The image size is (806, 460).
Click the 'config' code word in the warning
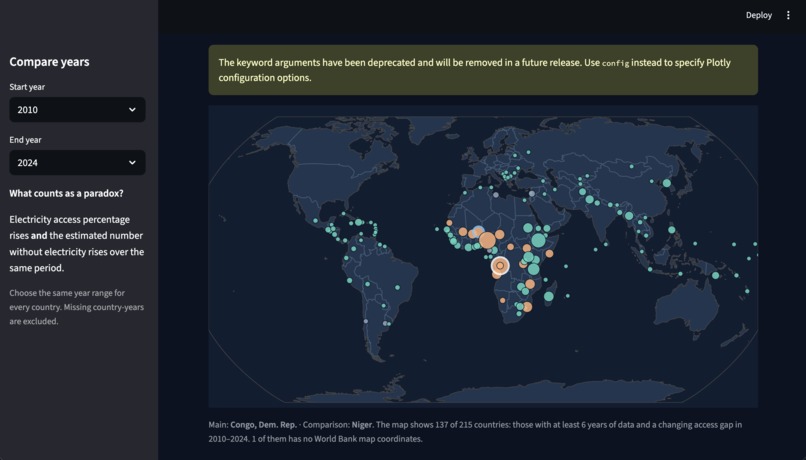point(615,63)
